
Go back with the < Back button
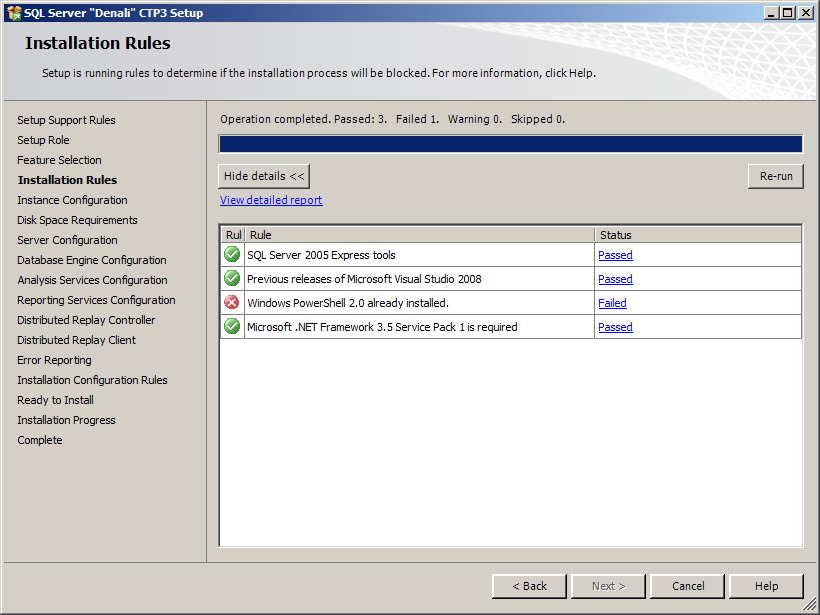pyautogui.click(x=529, y=586)
